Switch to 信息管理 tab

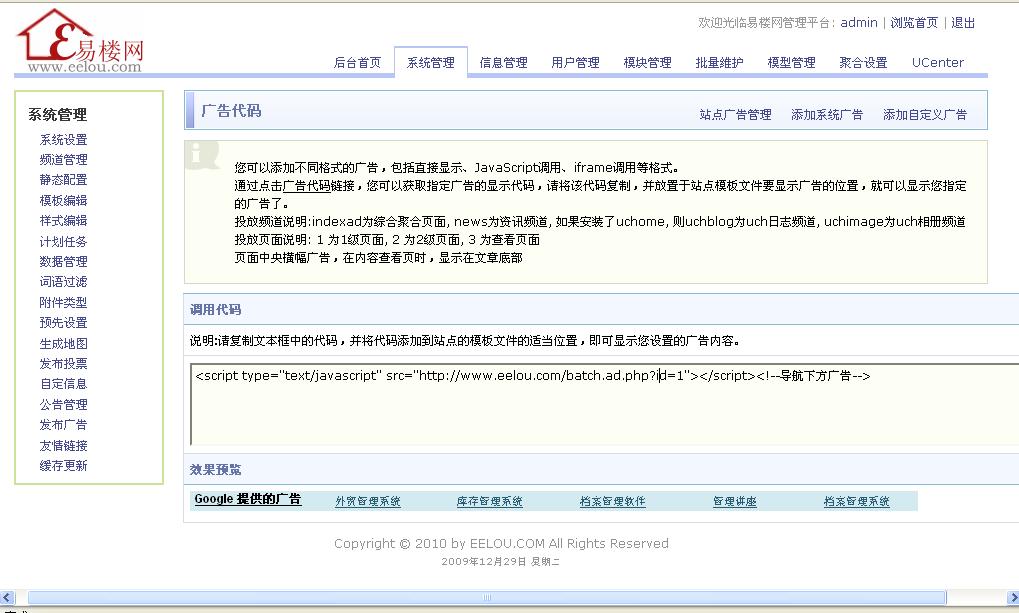(x=504, y=62)
